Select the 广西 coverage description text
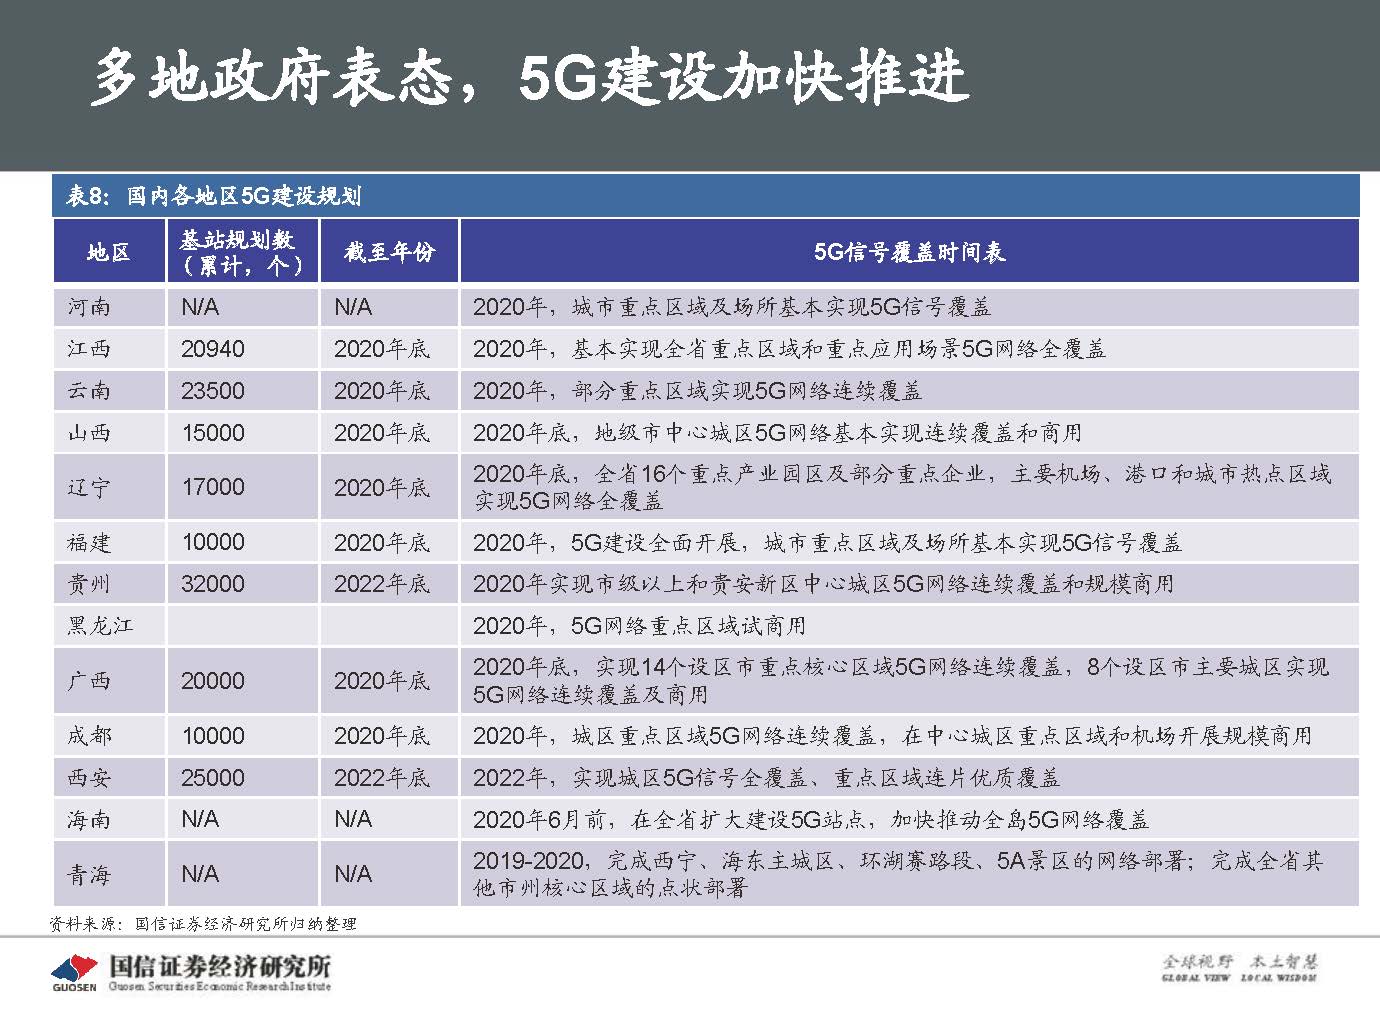The height and width of the screenshot is (1020, 1380). pos(900,679)
